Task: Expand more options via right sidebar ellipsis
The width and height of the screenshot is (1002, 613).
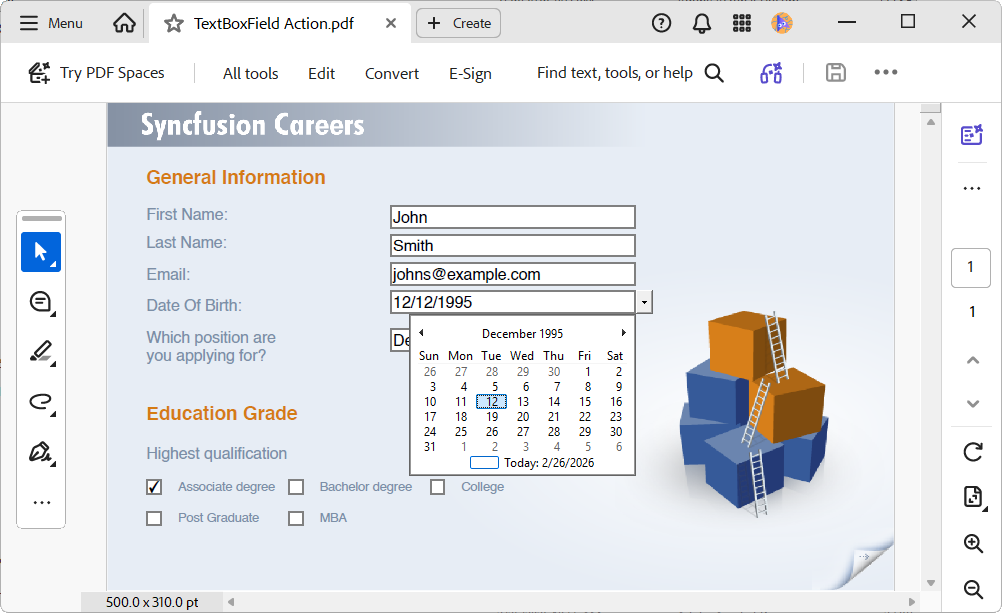Action: click(x=971, y=187)
